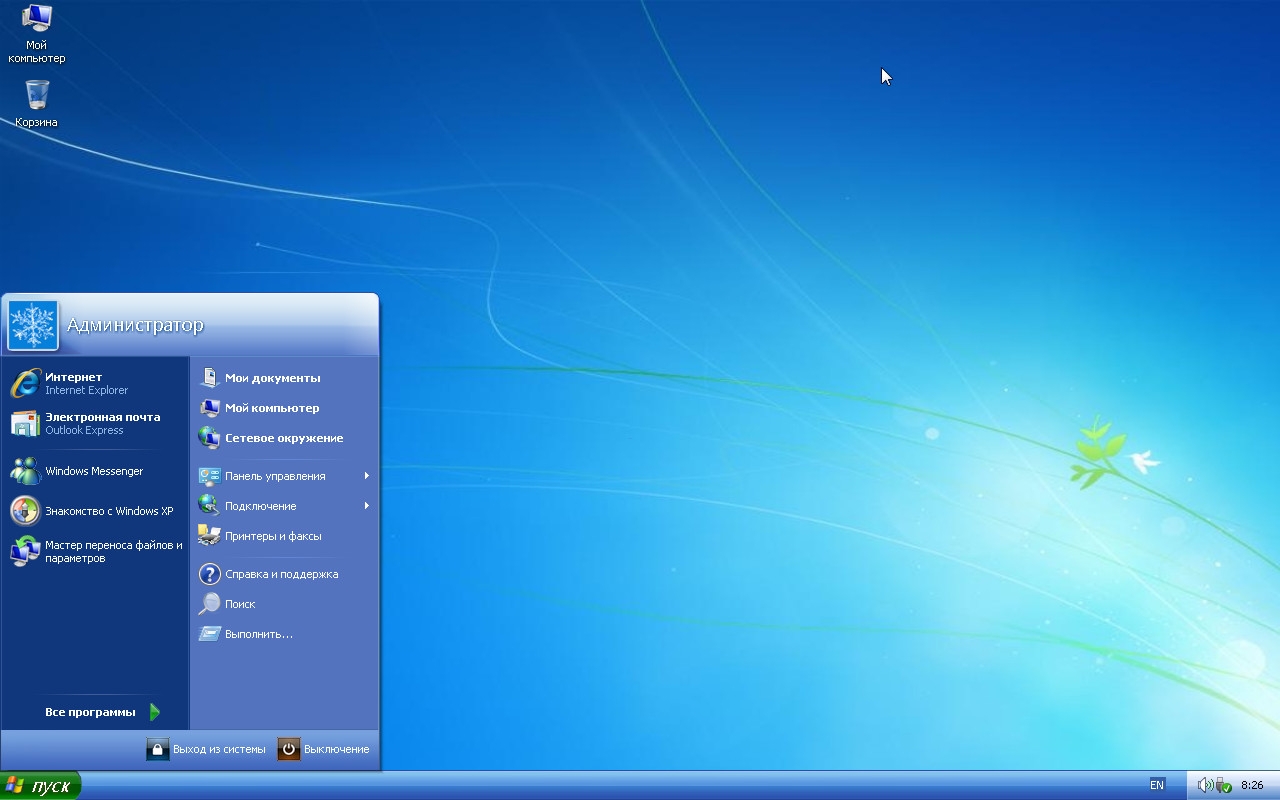The height and width of the screenshot is (800, 1280).
Task: Open Справка и поддержка help center
Action: (x=284, y=574)
